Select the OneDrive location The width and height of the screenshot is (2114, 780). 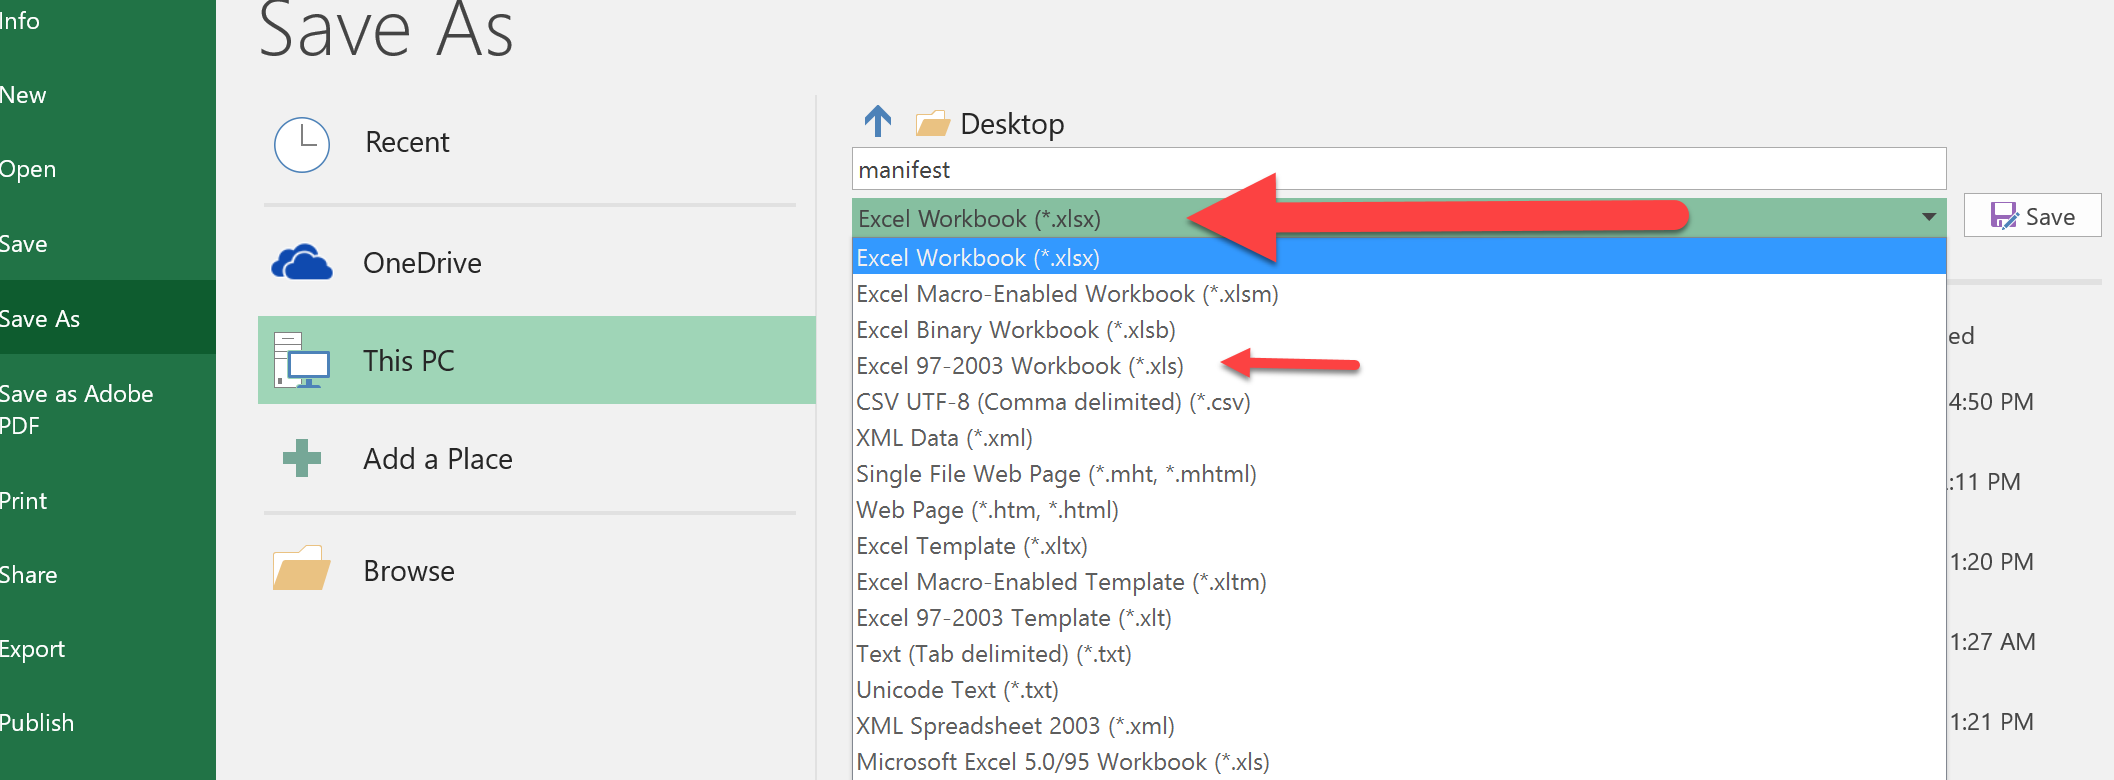click(422, 263)
